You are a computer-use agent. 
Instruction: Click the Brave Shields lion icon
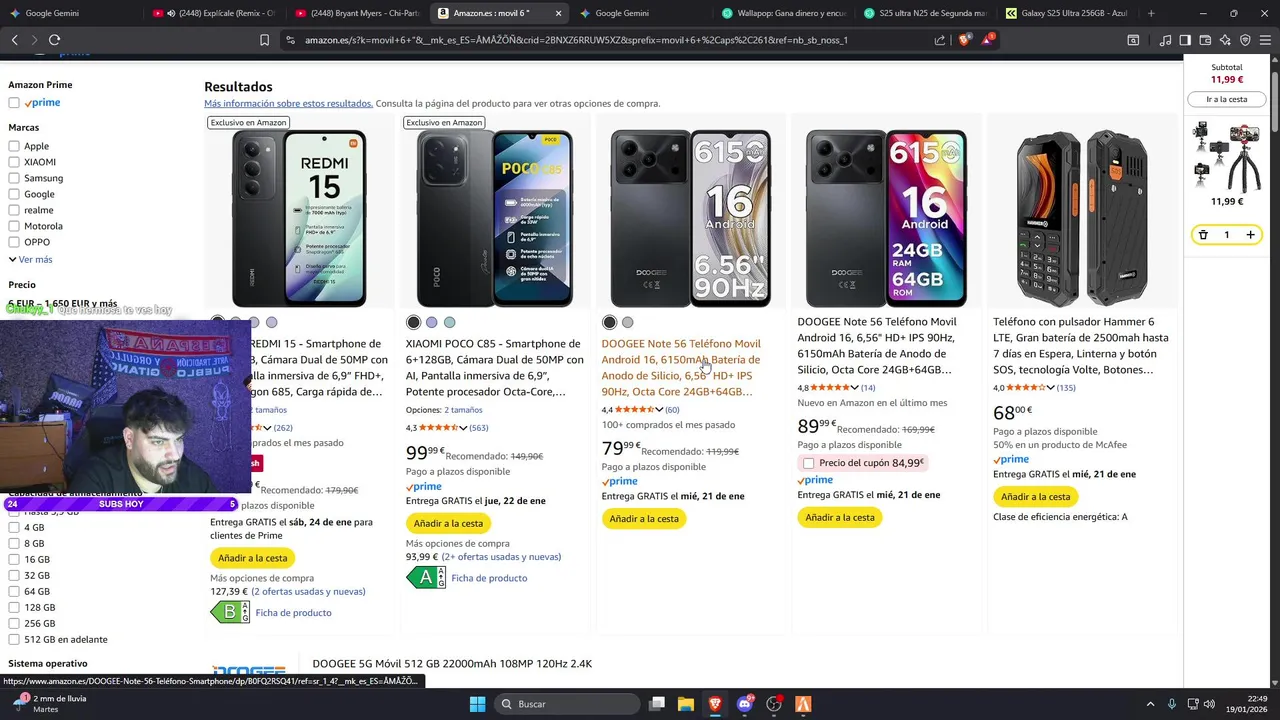pos(964,40)
